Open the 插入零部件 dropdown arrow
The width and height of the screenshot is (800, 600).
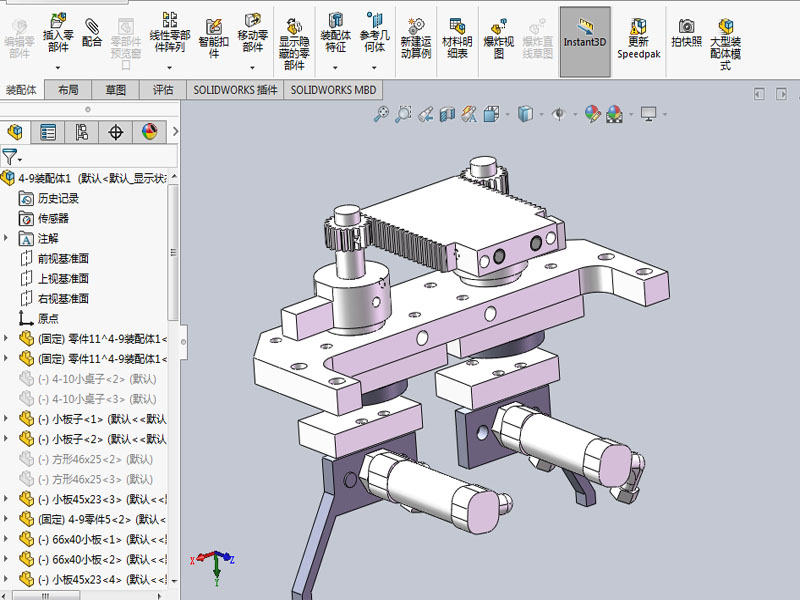pyautogui.click(x=58, y=68)
